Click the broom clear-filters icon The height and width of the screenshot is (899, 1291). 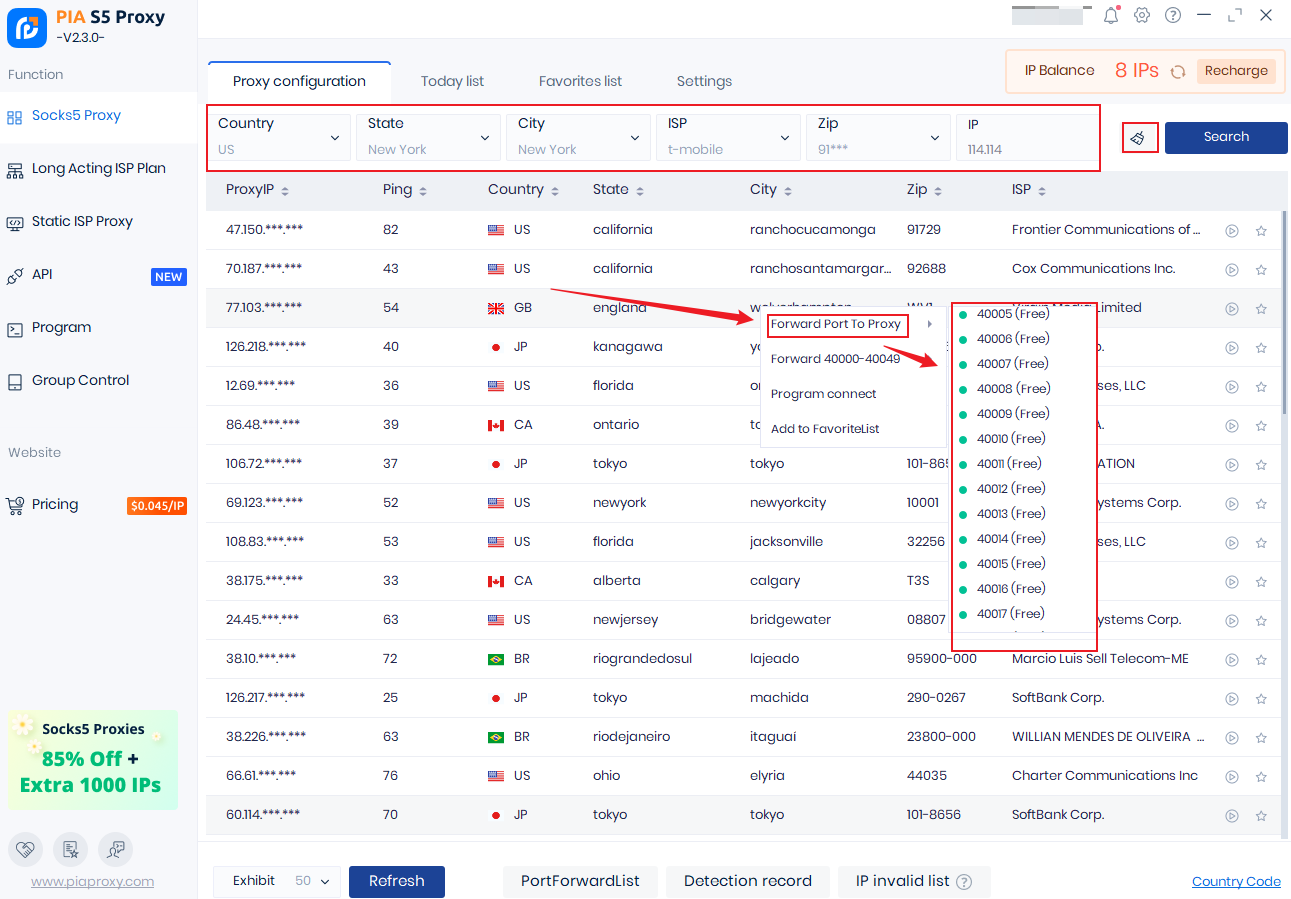click(x=1140, y=138)
